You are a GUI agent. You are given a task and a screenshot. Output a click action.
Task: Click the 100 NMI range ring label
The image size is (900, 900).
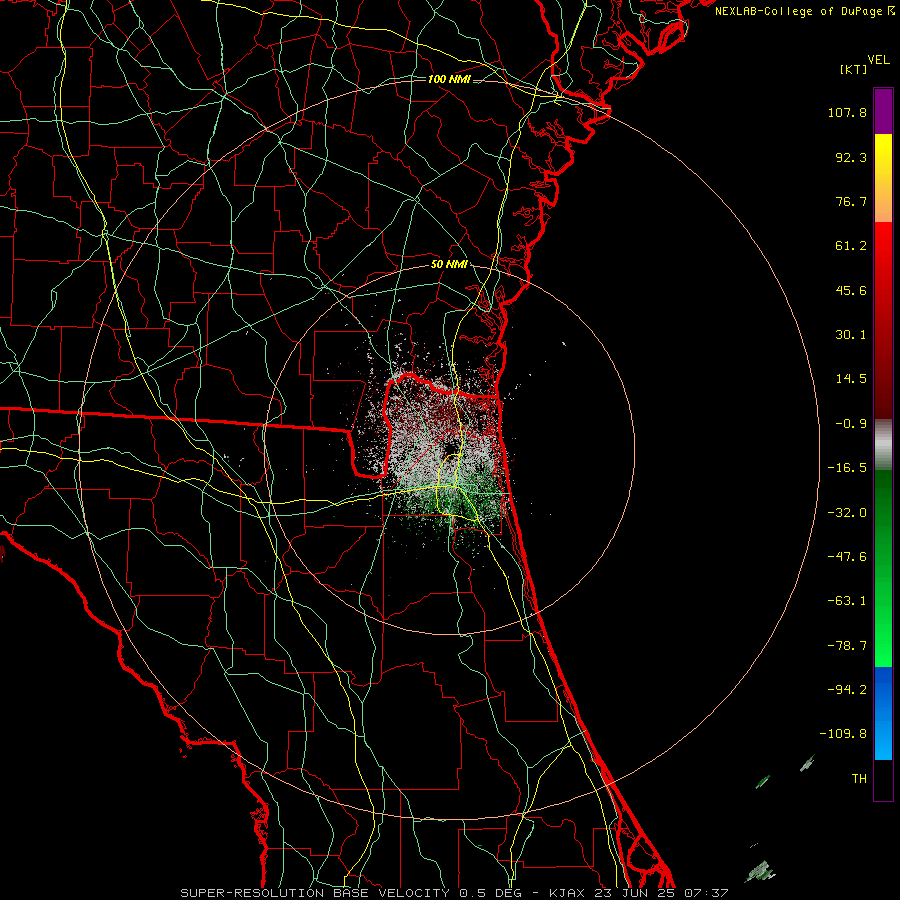449,79
